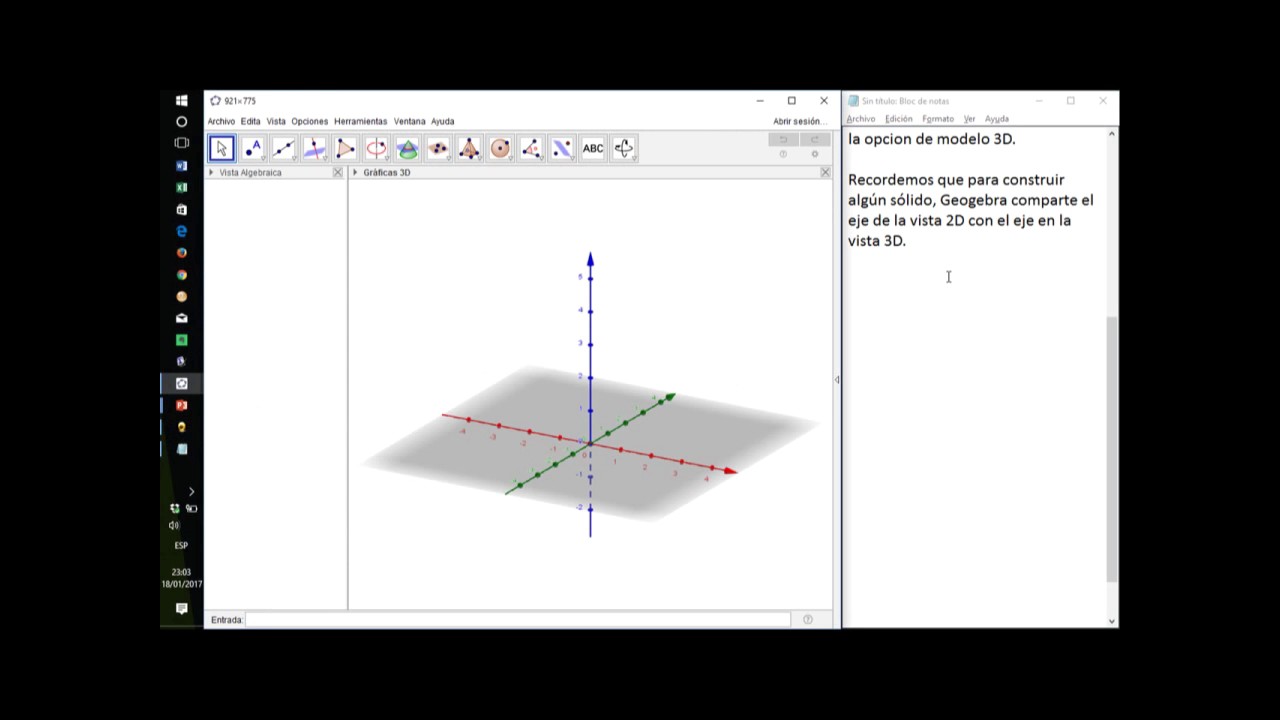This screenshot has width=1280, height=720.
Task: Click the ESP language indicator
Action: pos(181,546)
